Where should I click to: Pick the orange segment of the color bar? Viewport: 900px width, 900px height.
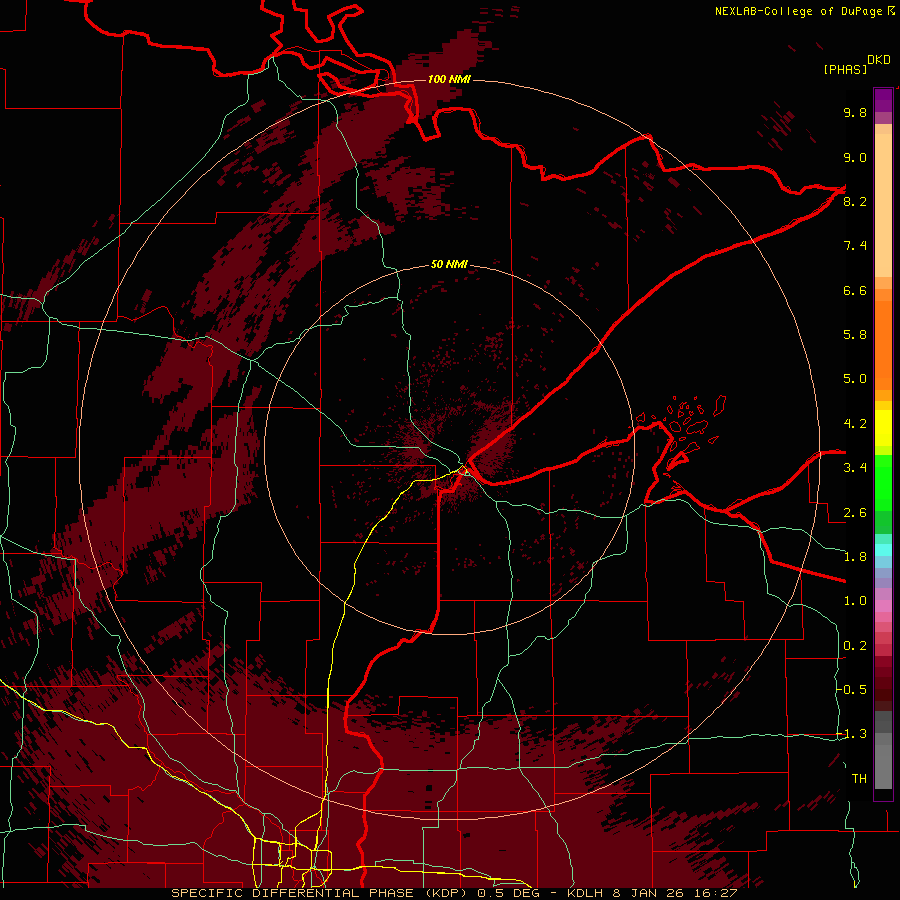tap(883, 345)
